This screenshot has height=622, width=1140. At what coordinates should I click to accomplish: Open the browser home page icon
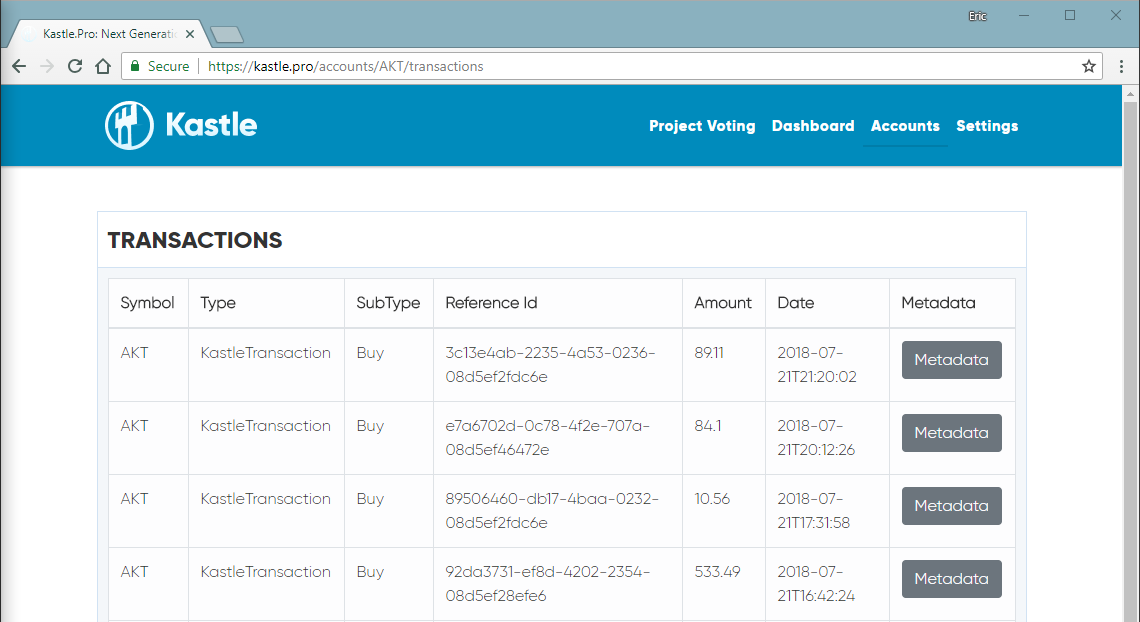103,66
